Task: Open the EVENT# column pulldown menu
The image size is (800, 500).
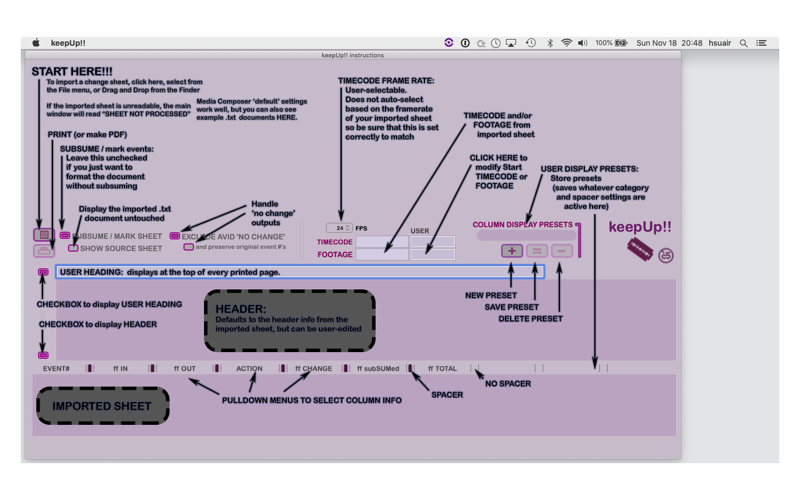Action: (56, 368)
